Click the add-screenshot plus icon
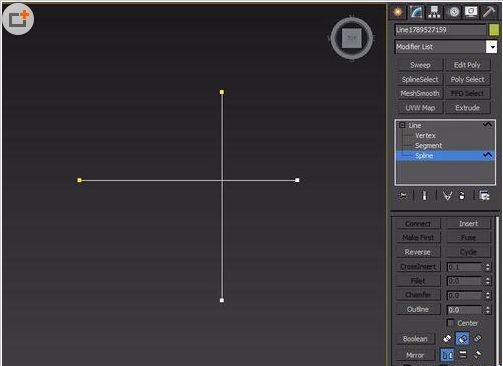The width and height of the screenshot is (503, 366). pos(18,19)
